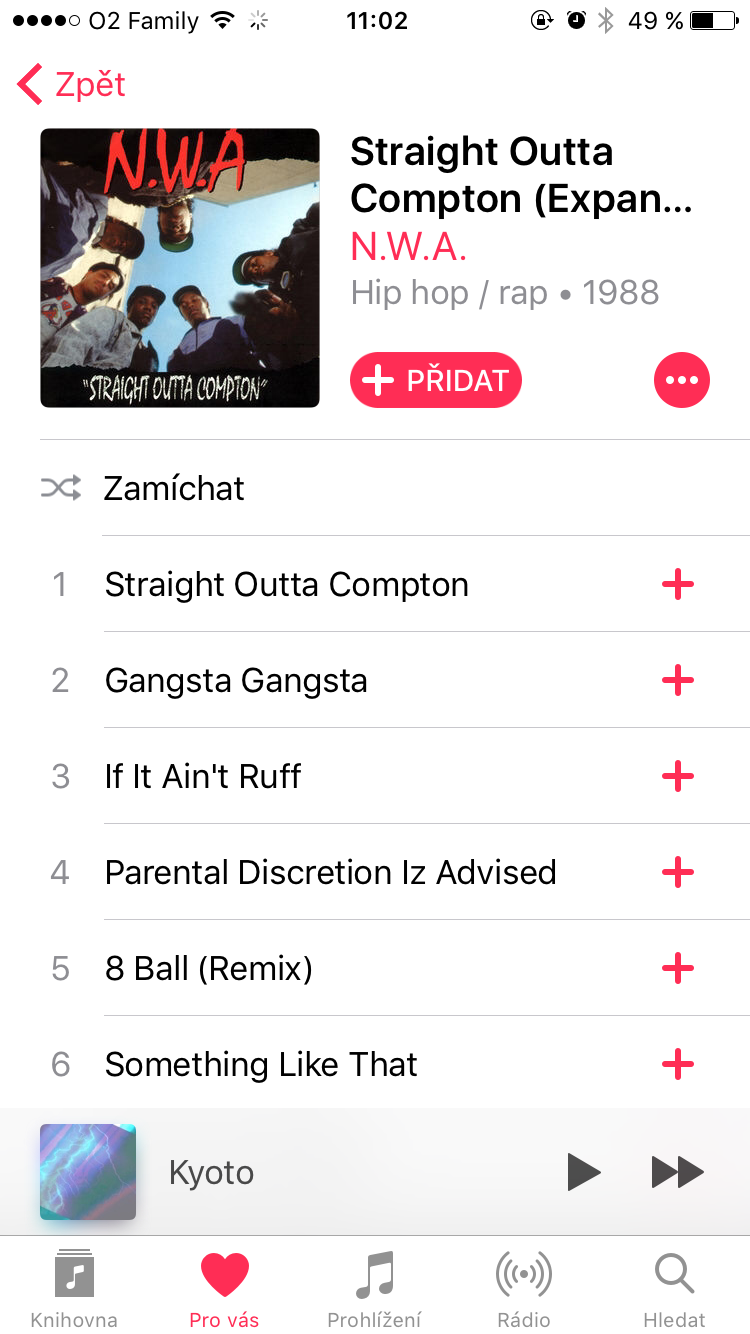Play the Kyoto track in mini player
The image size is (750, 1334).
point(584,1172)
